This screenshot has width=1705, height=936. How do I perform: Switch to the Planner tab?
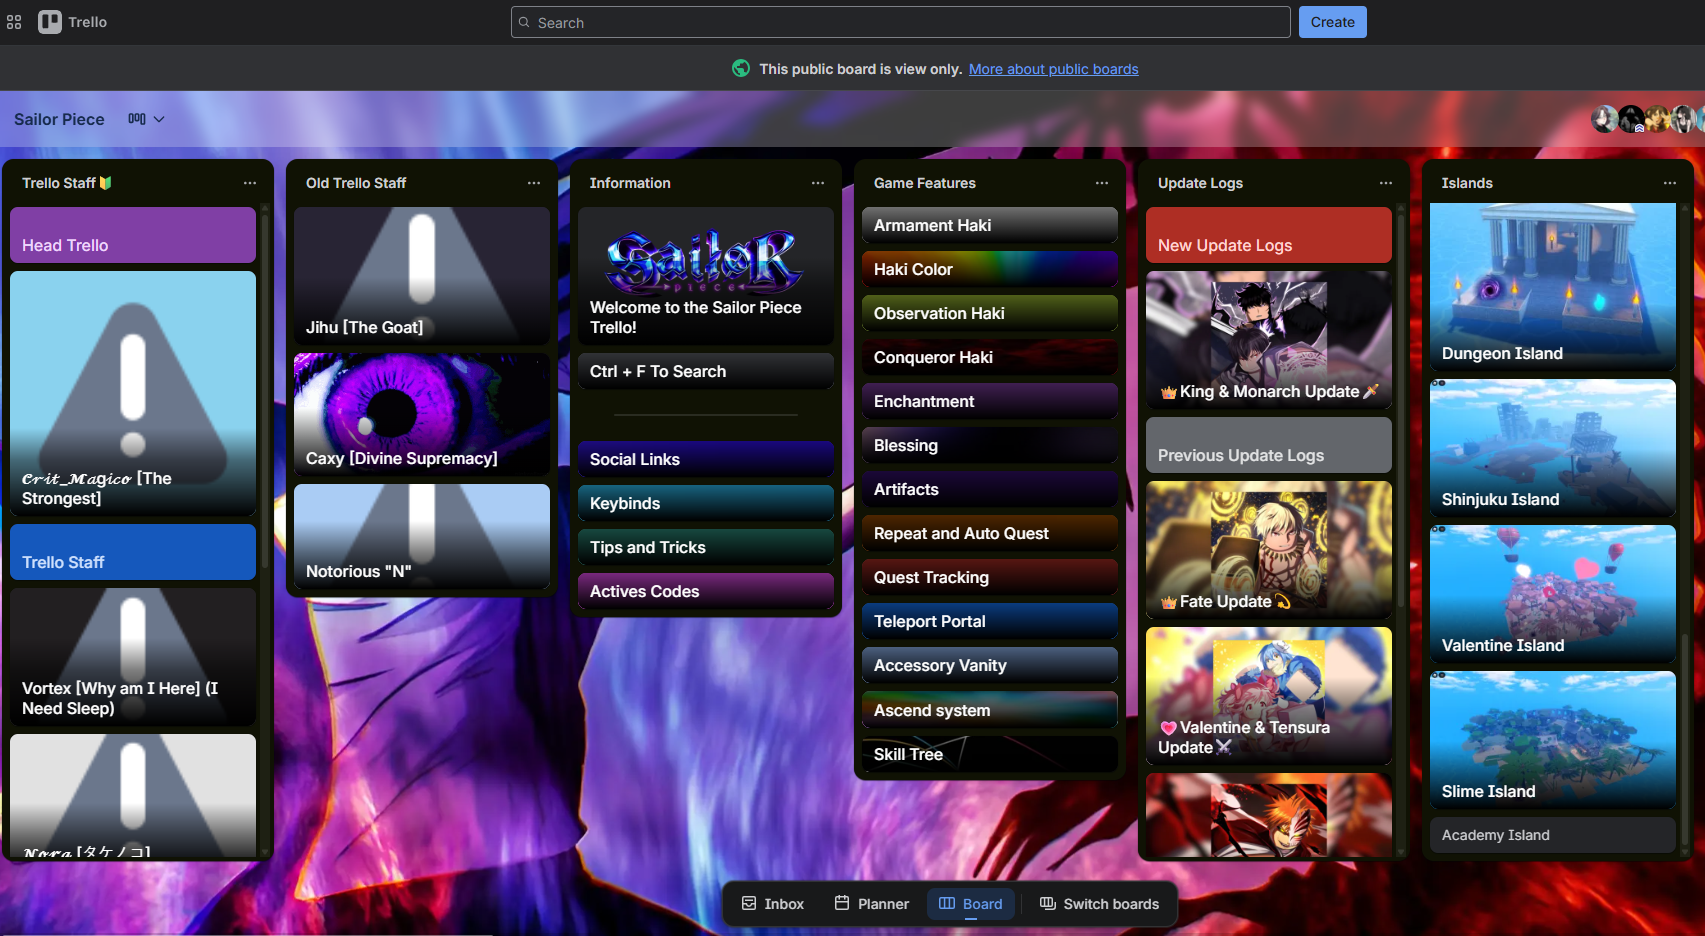coord(870,903)
